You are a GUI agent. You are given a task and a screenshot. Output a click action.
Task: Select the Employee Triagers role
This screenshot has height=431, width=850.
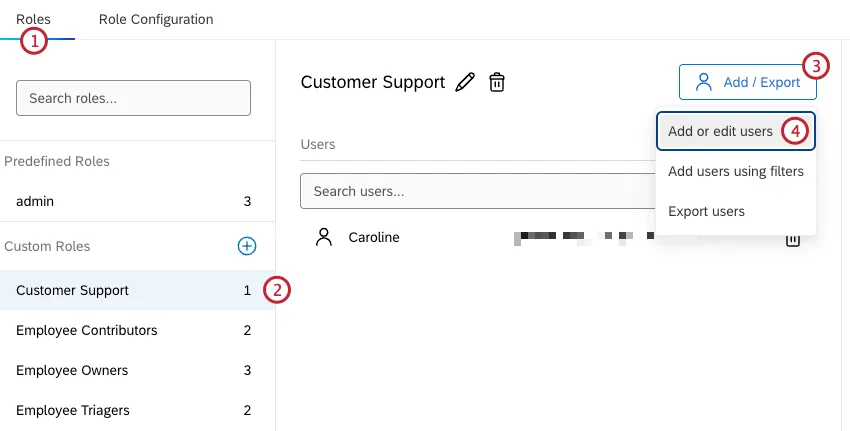click(x=73, y=410)
